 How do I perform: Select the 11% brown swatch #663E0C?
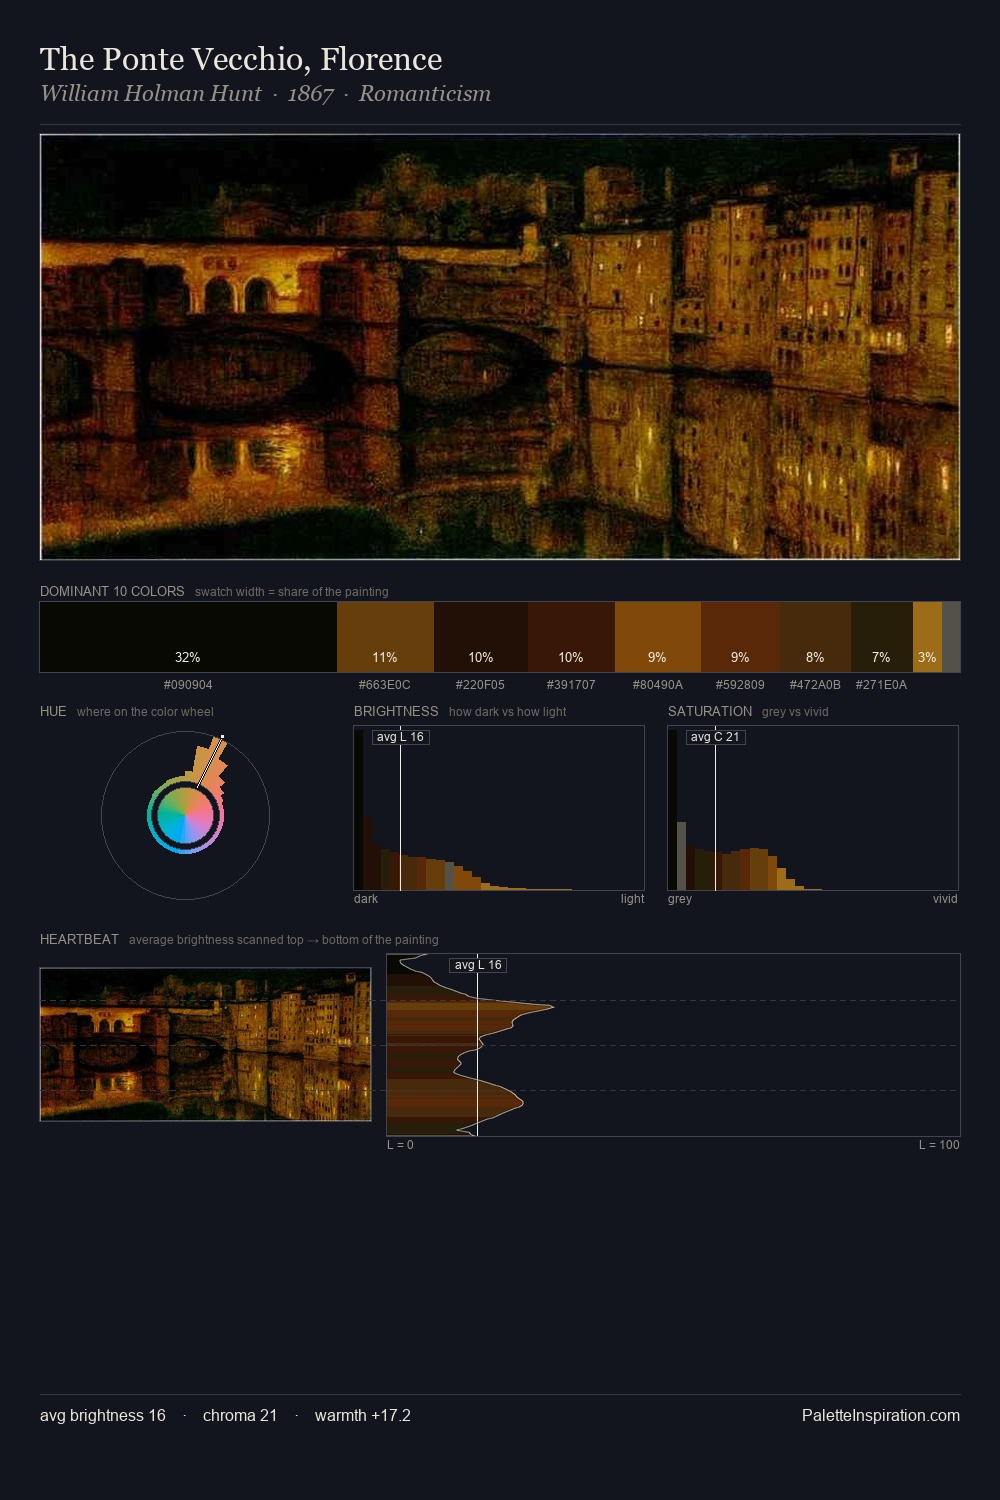point(385,637)
